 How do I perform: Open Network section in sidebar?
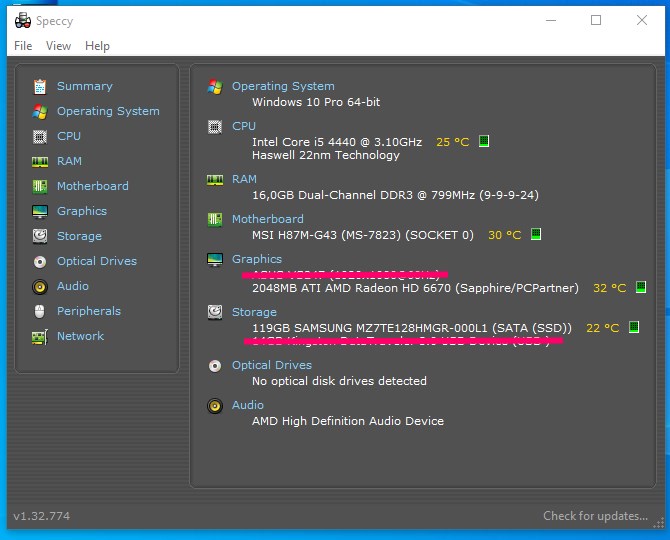[80, 336]
